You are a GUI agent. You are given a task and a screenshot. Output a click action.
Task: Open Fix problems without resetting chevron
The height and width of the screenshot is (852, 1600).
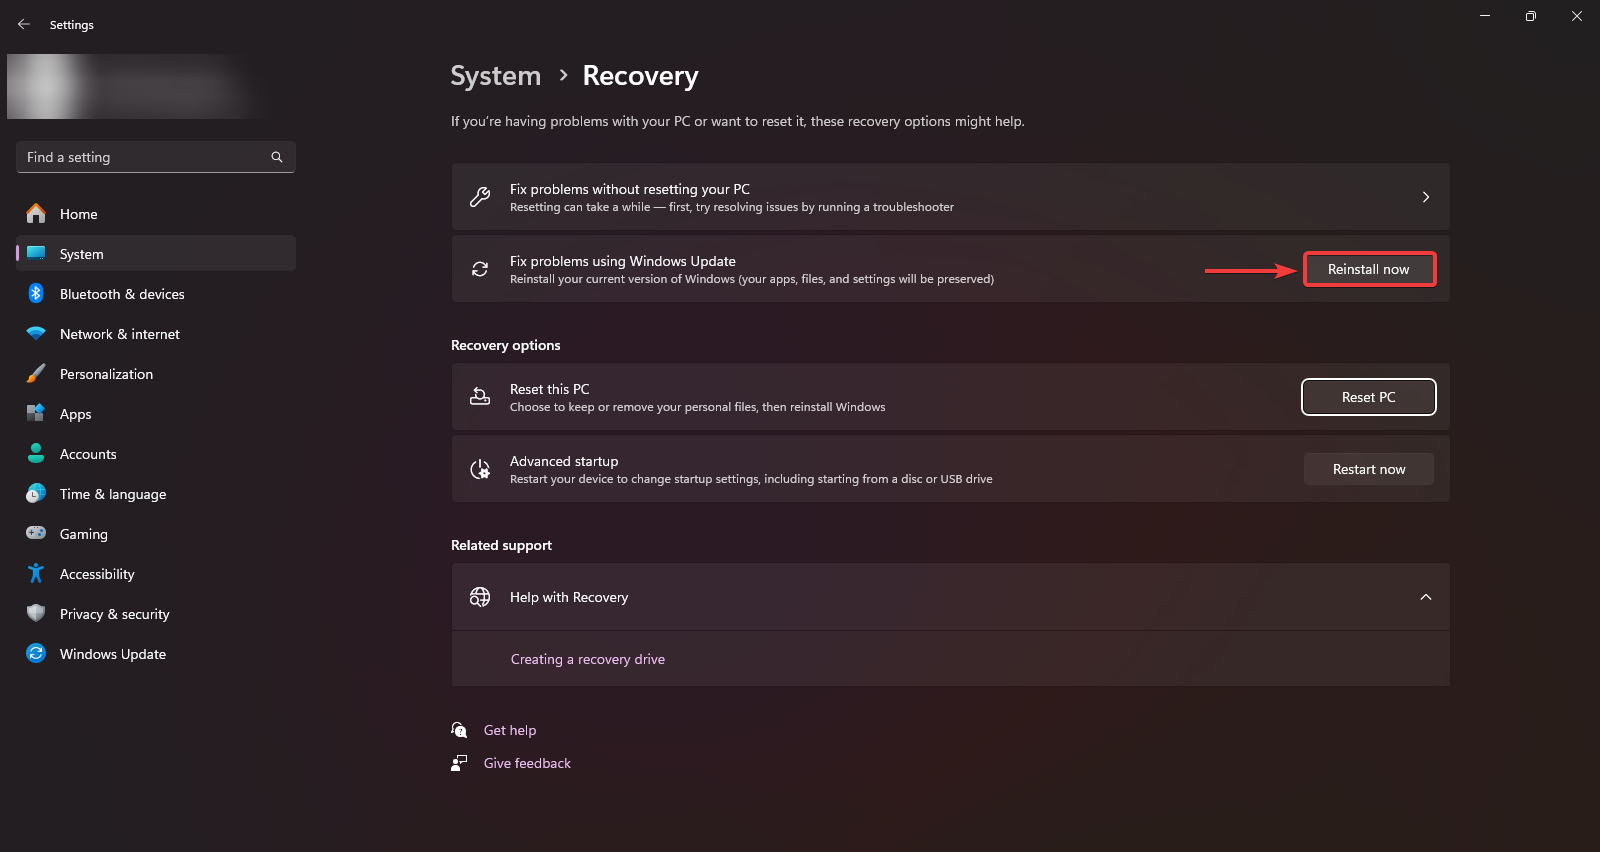point(1426,197)
